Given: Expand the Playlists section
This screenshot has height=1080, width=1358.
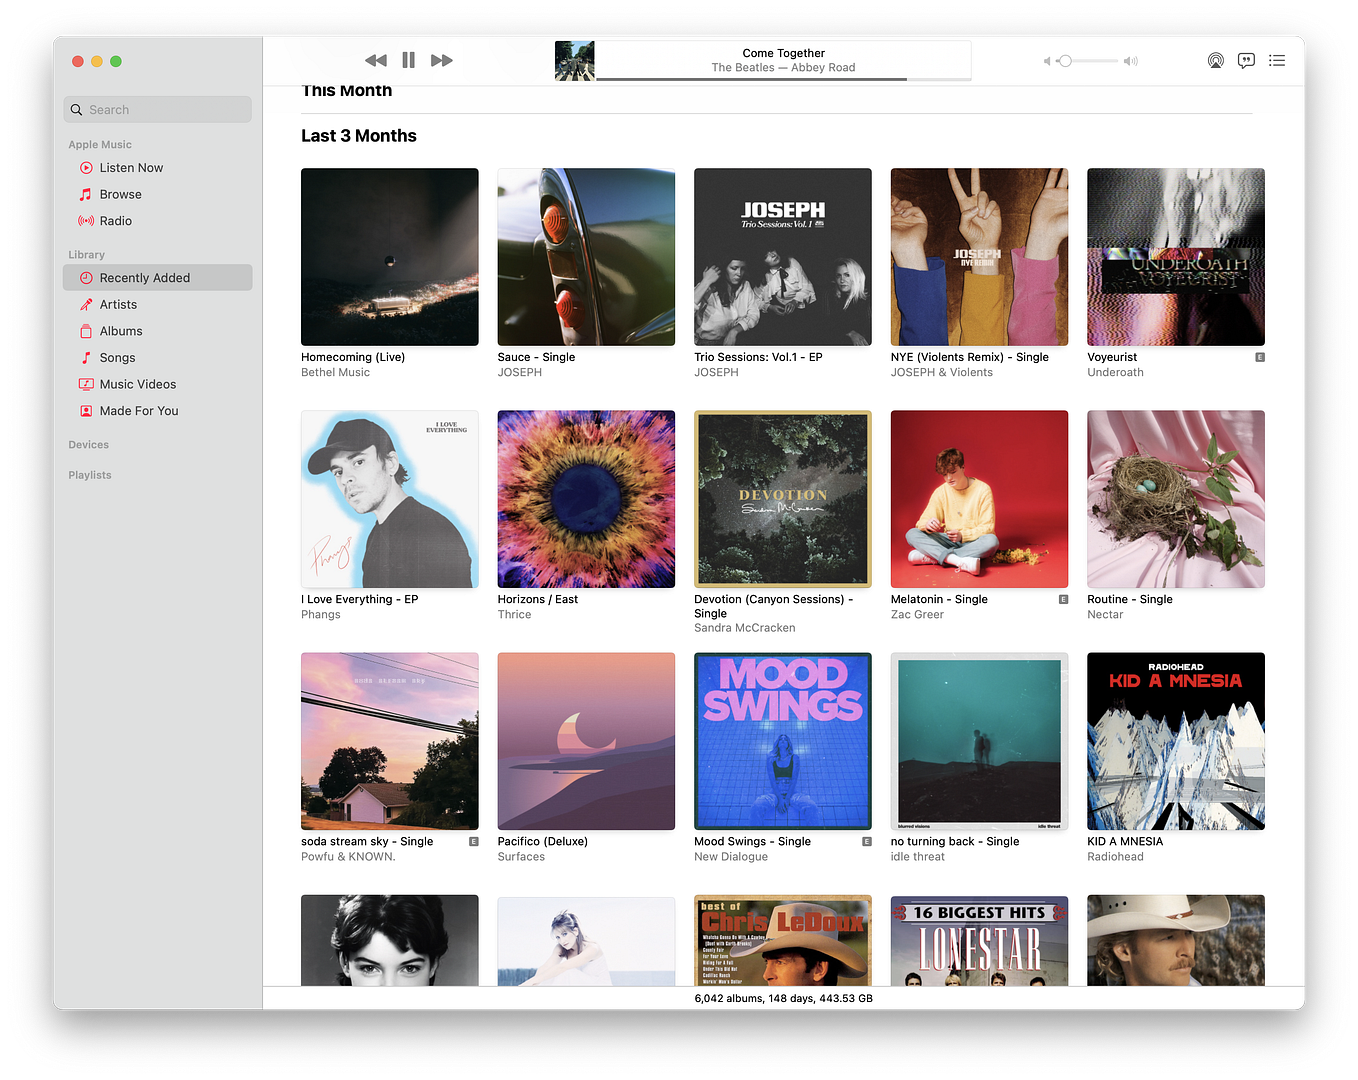Looking at the screenshot, I should (90, 474).
